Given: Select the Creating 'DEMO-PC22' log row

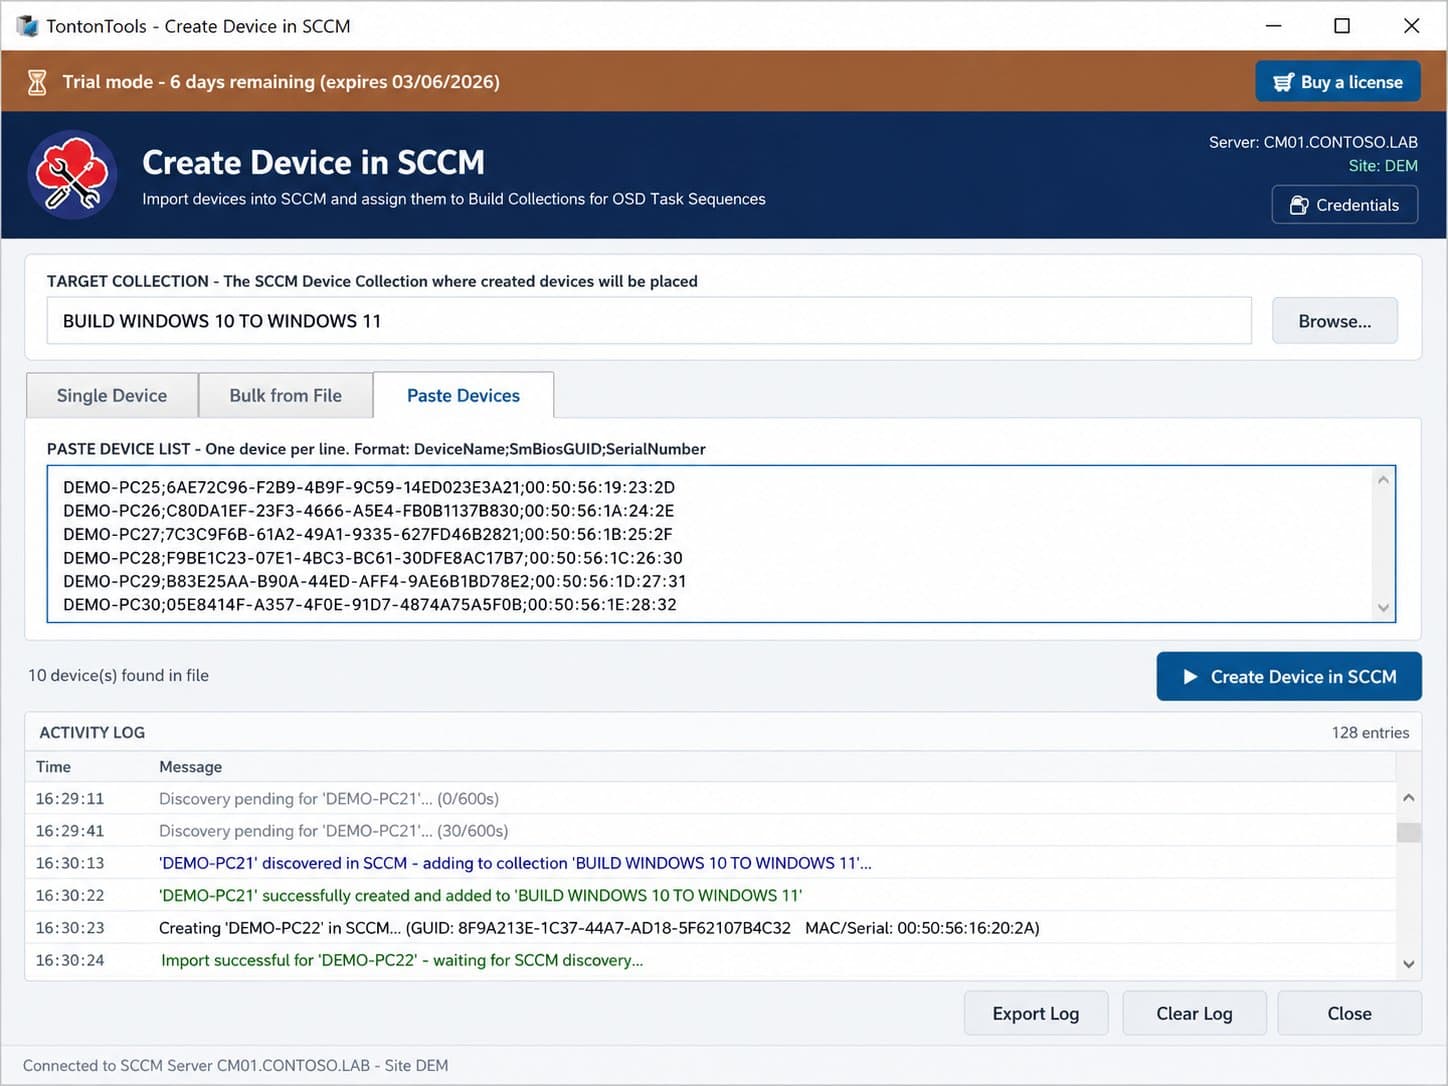Looking at the screenshot, I should point(710,928).
